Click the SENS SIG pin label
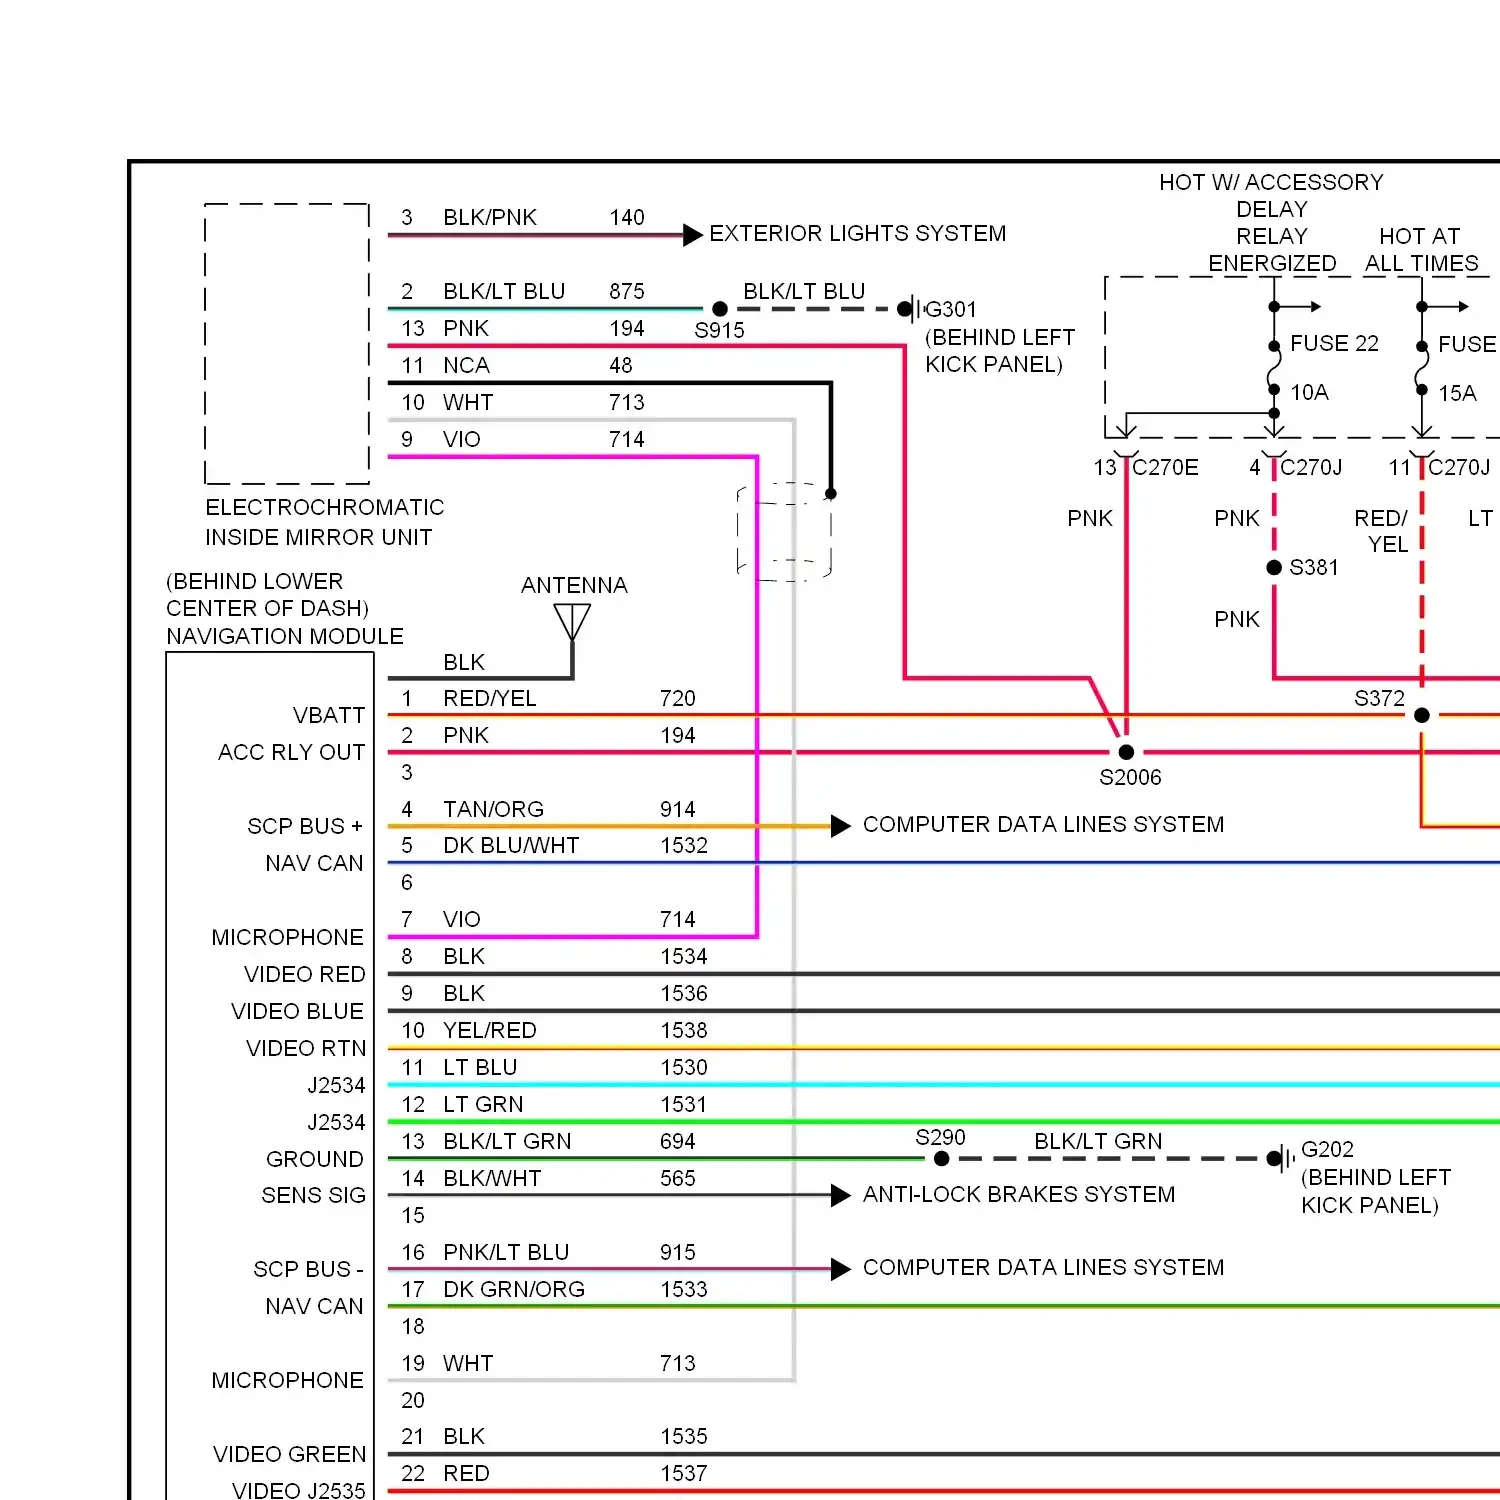Viewport: 1500px width, 1500px height. (x=313, y=1195)
